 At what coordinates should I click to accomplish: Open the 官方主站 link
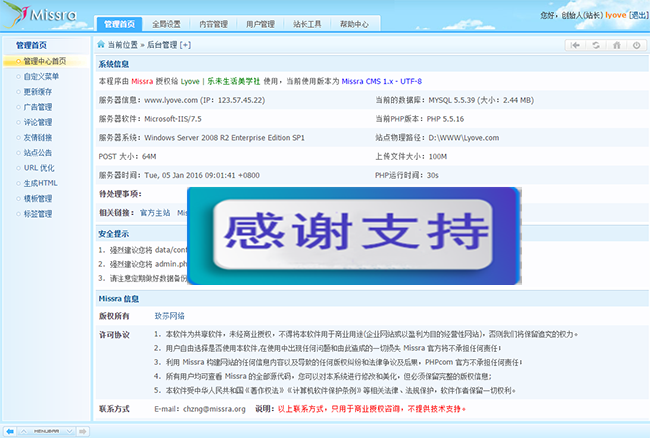(155, 213)
